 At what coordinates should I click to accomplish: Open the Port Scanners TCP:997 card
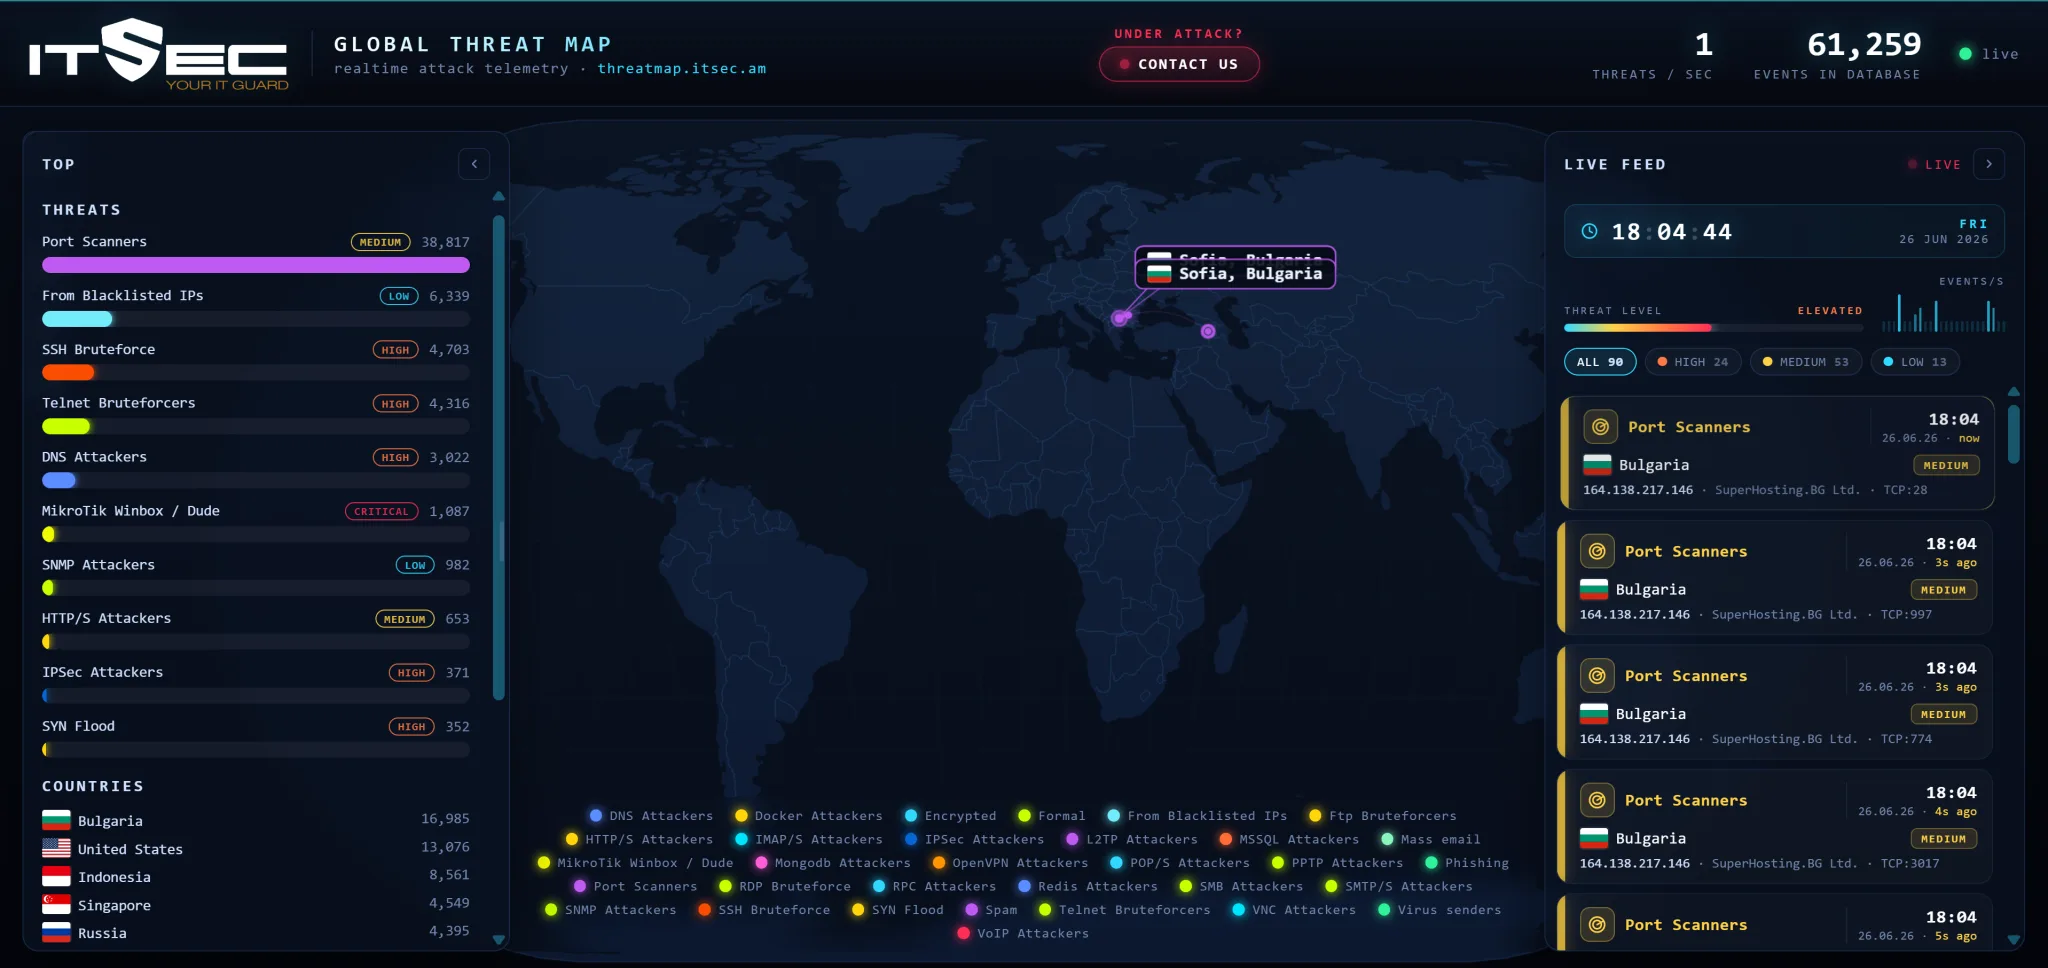[x=1776, y=578]
